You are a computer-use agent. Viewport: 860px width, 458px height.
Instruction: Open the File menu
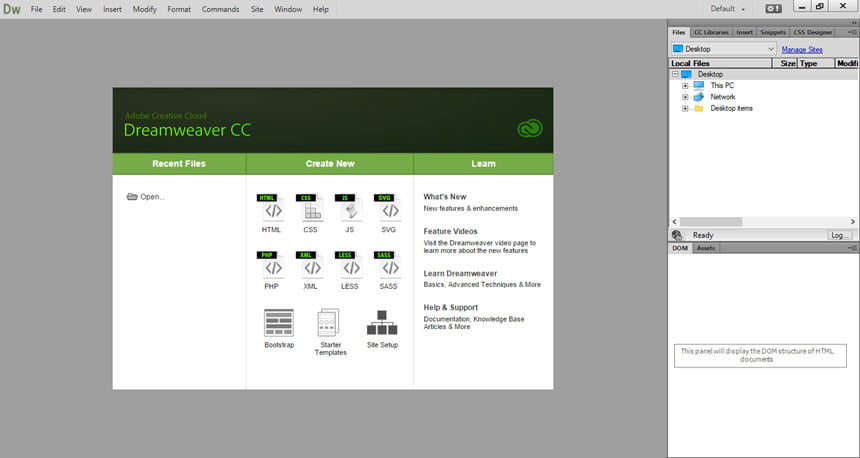pos(36,9)
